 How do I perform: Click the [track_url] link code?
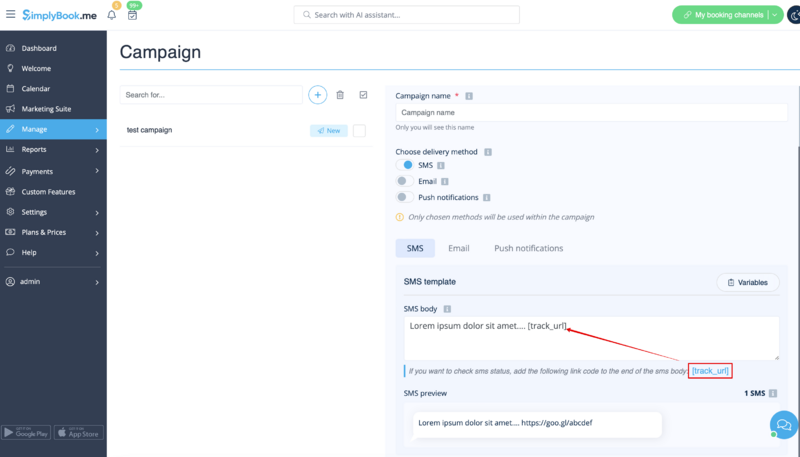coord(710,371)
